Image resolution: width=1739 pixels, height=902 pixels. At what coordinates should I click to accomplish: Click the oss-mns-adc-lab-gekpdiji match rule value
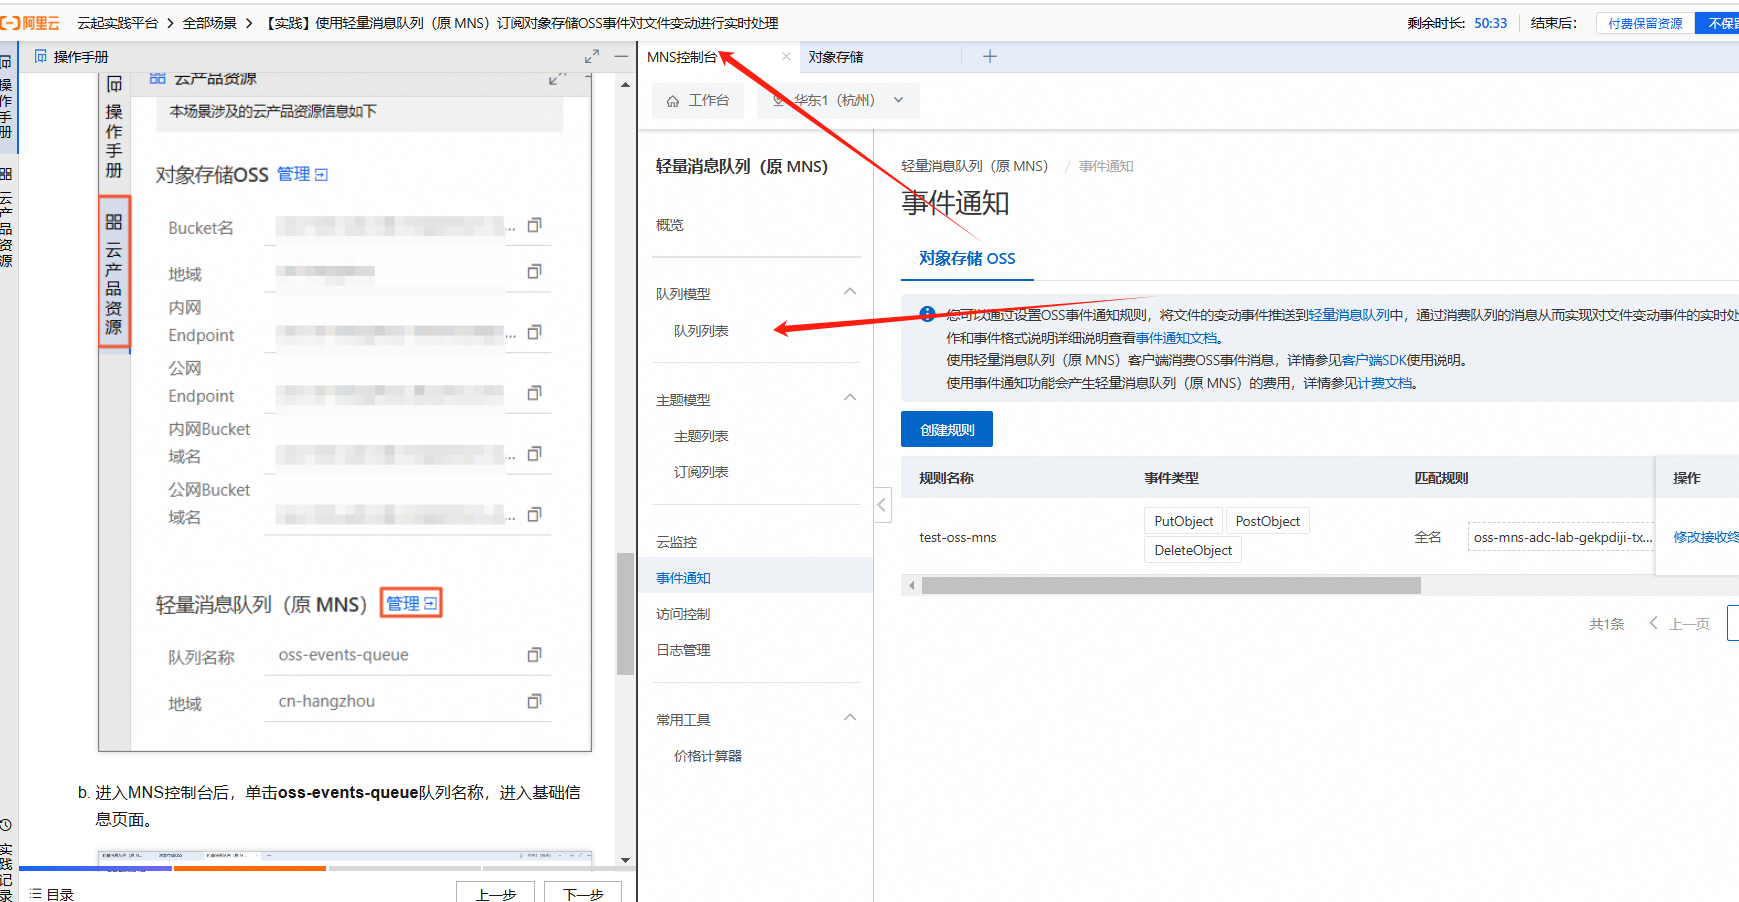(x=1561, y=537)
